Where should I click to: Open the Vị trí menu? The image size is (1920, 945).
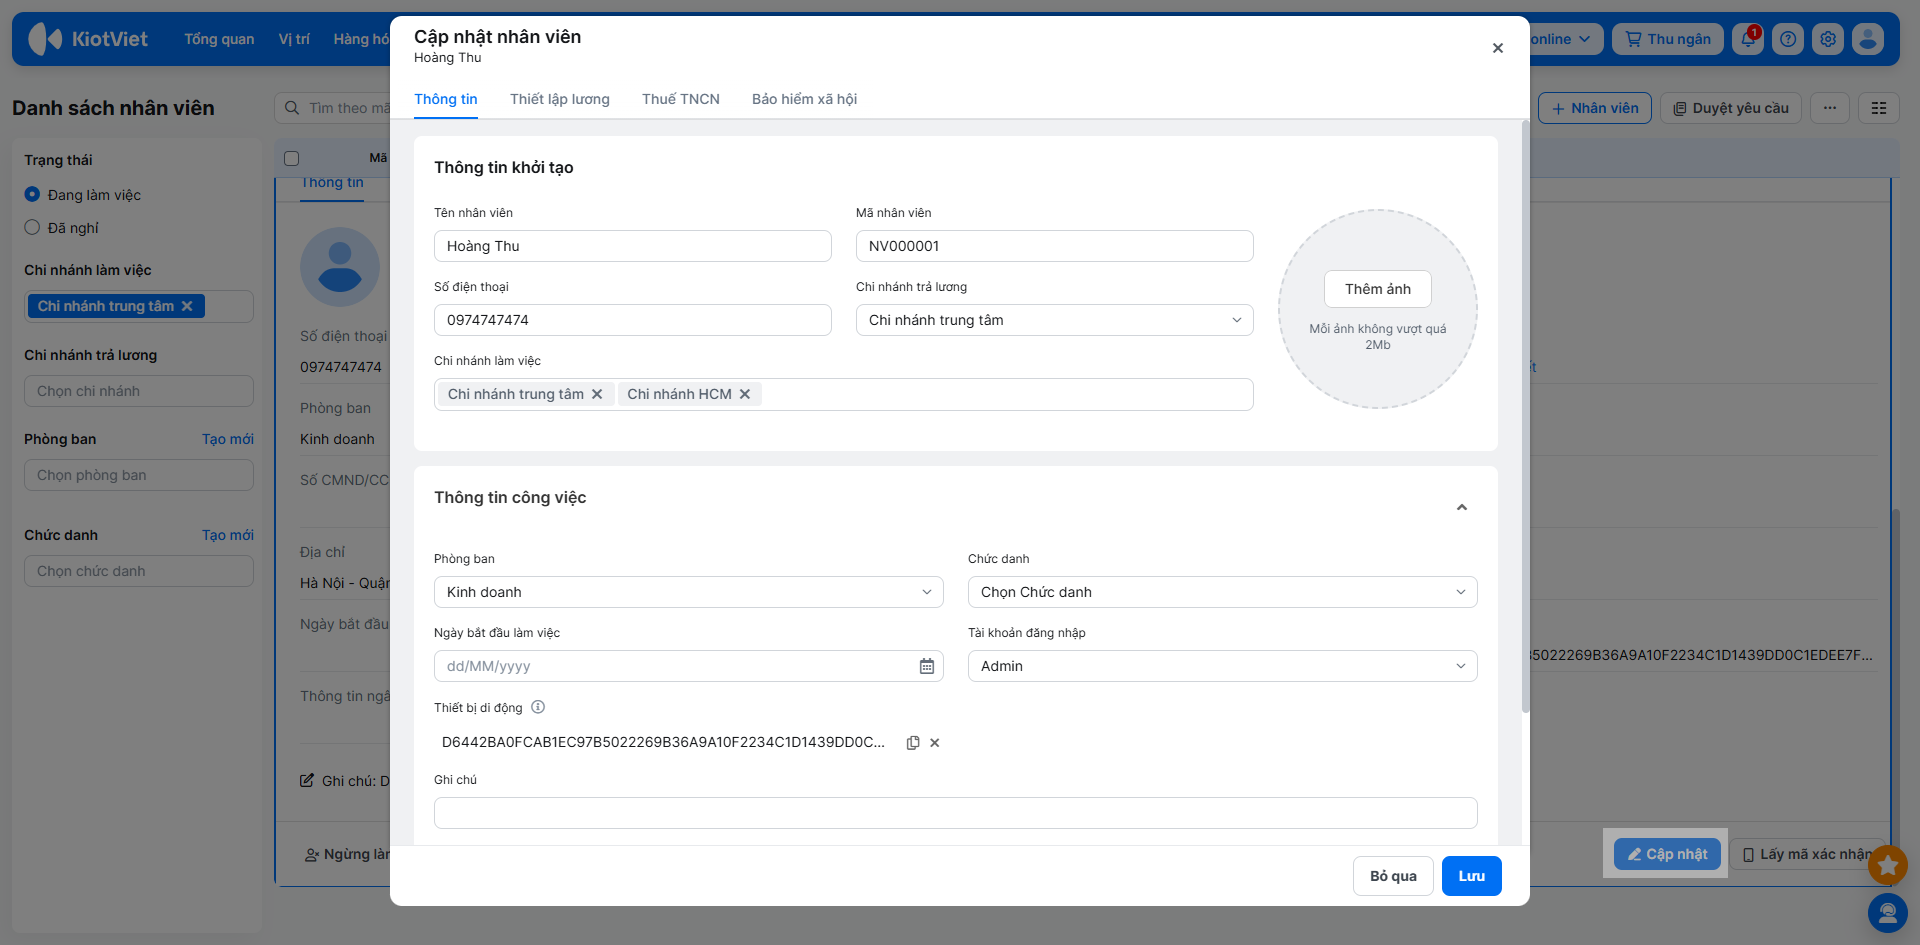pos(294,39)
